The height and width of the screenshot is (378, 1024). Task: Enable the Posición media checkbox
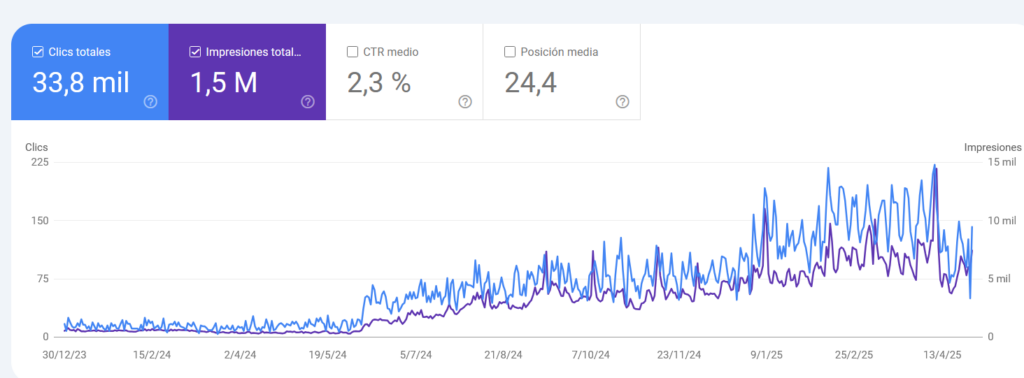pyautogui.click(x=509, y=52)
